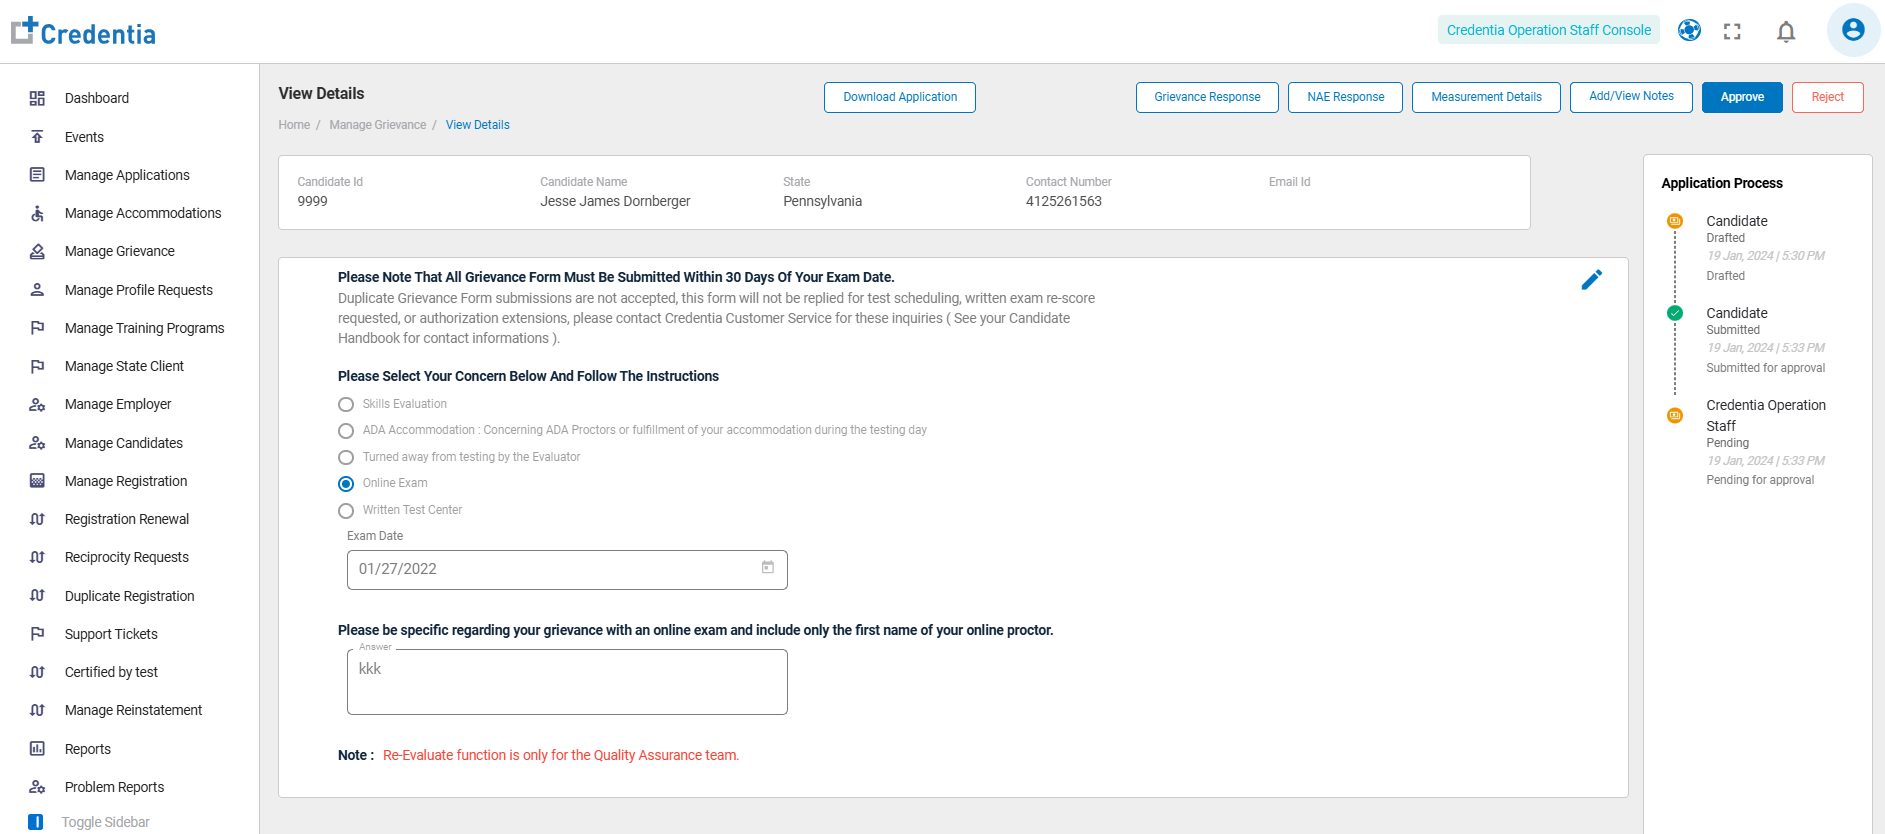1885x834 pixels.
Task: Open Dashboard from sidebar
Action: [x=96, y=98]
